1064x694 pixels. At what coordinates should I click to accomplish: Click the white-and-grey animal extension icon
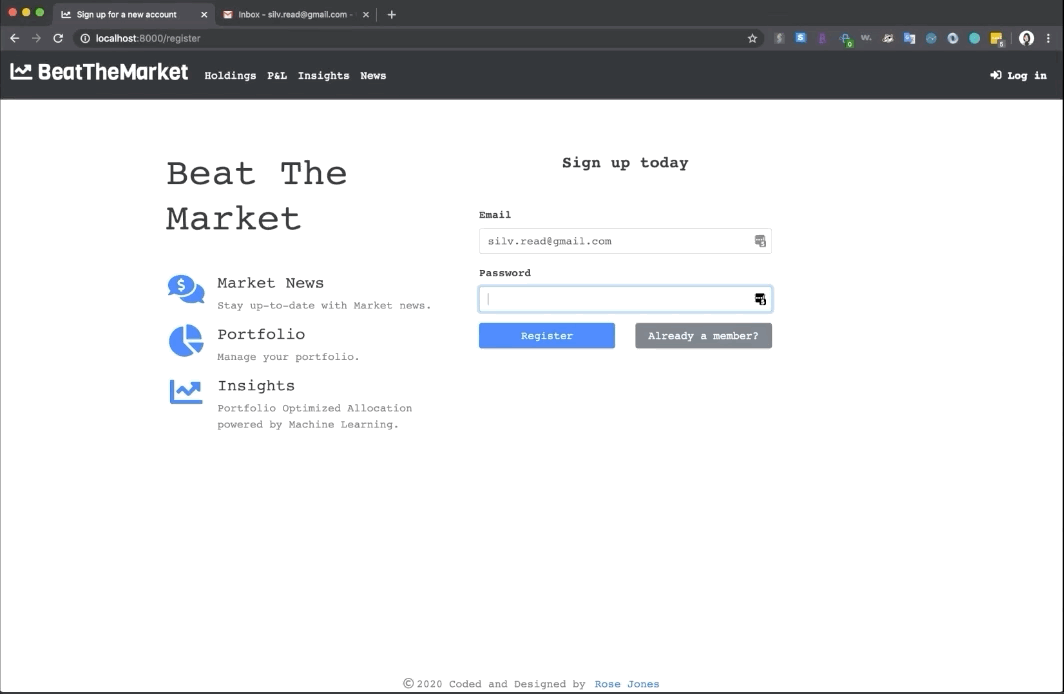888,39
